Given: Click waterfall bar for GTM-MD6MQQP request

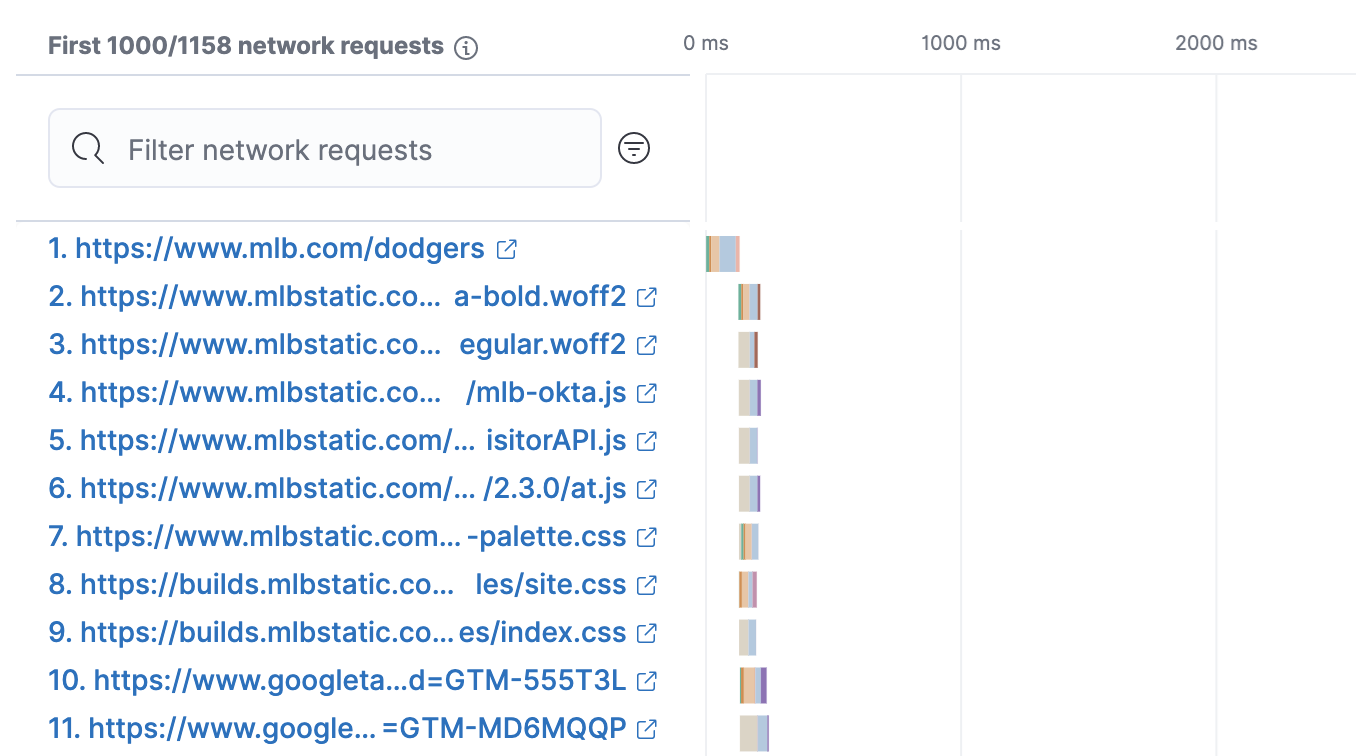Looking at the screenshot, I should [754, 734].
